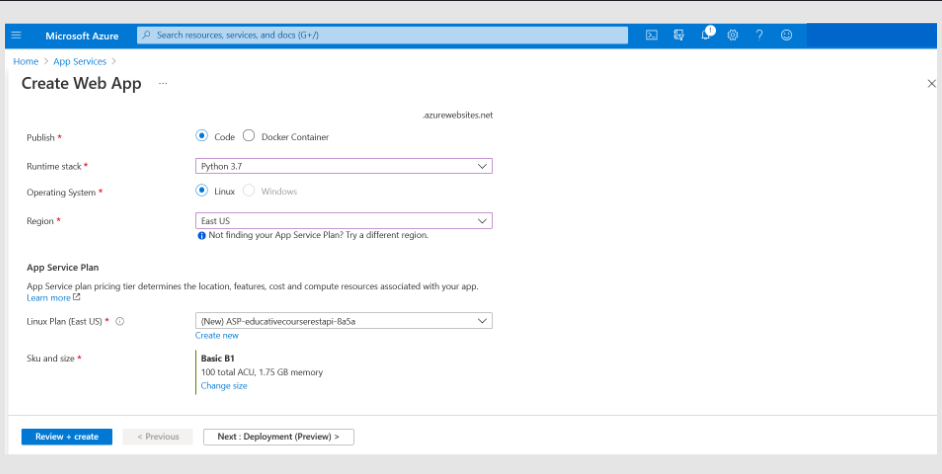Select the Docker Container publish option

(x=249, y=136)
